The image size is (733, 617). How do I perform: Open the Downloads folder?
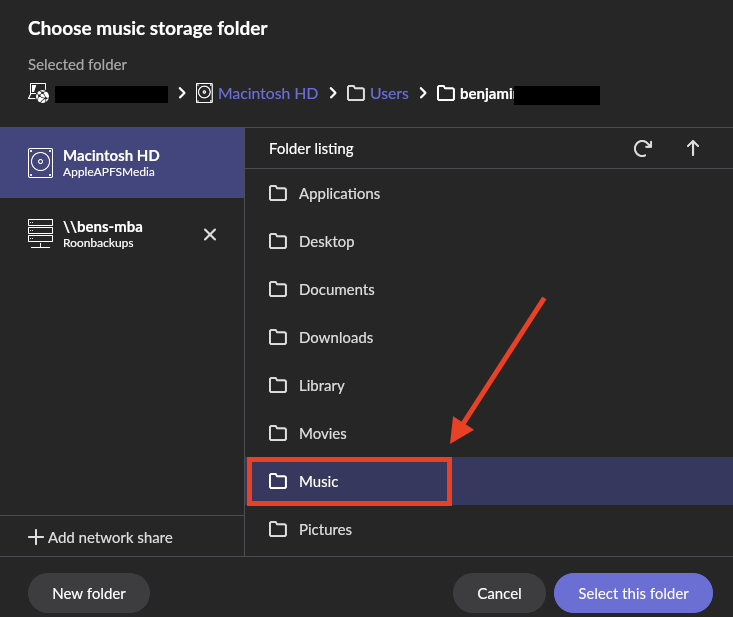(x=489, y=337)
